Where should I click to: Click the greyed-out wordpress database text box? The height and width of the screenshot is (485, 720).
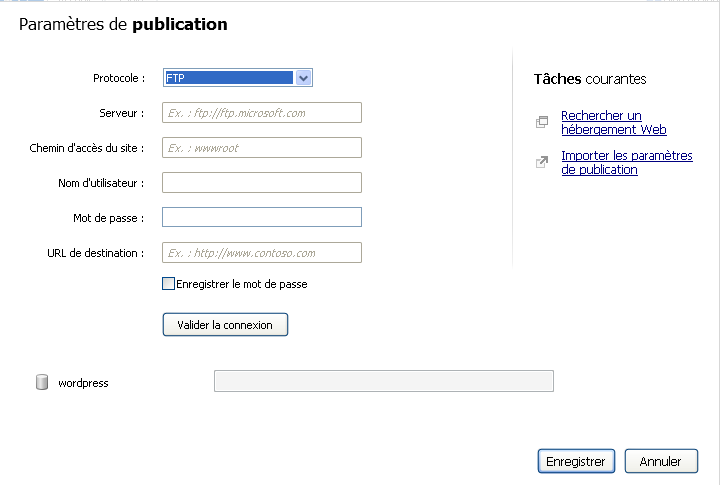383,381
